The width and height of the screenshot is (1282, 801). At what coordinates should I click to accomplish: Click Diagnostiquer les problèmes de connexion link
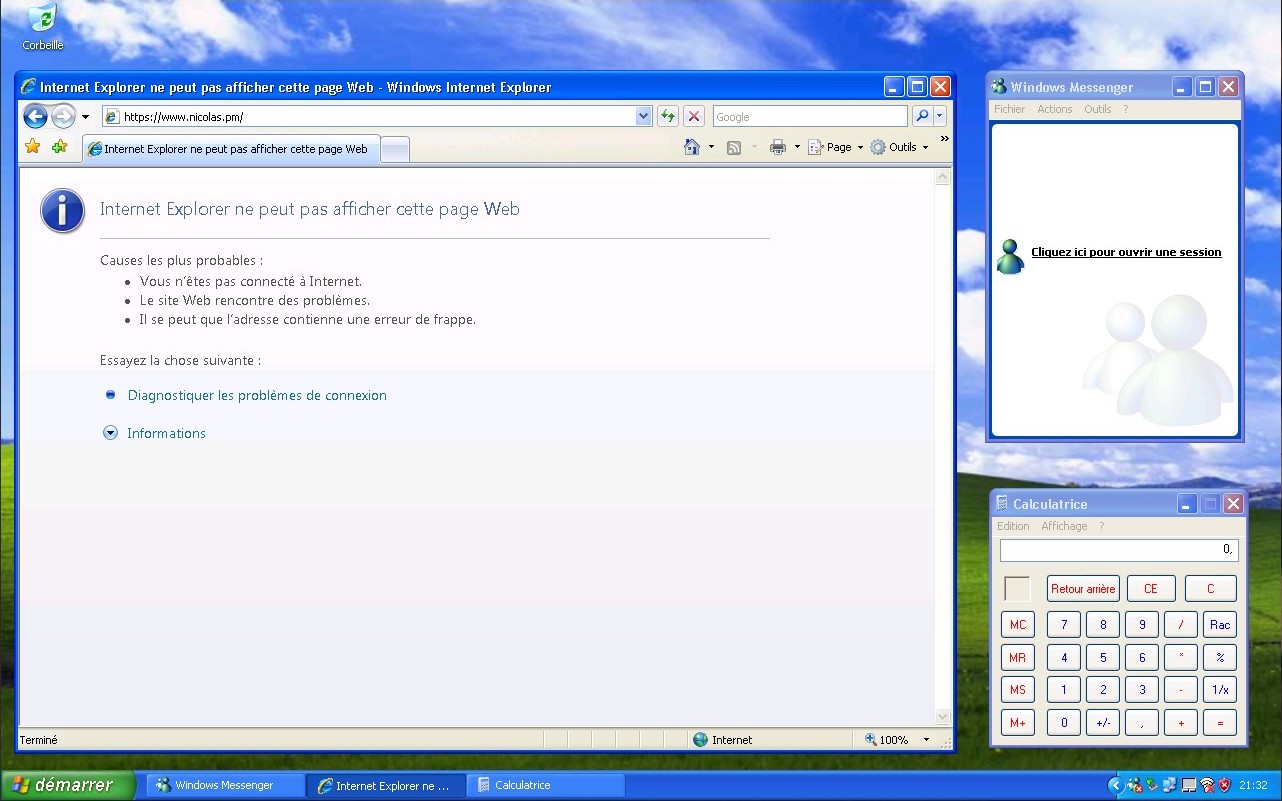click(x=257, y=395)
